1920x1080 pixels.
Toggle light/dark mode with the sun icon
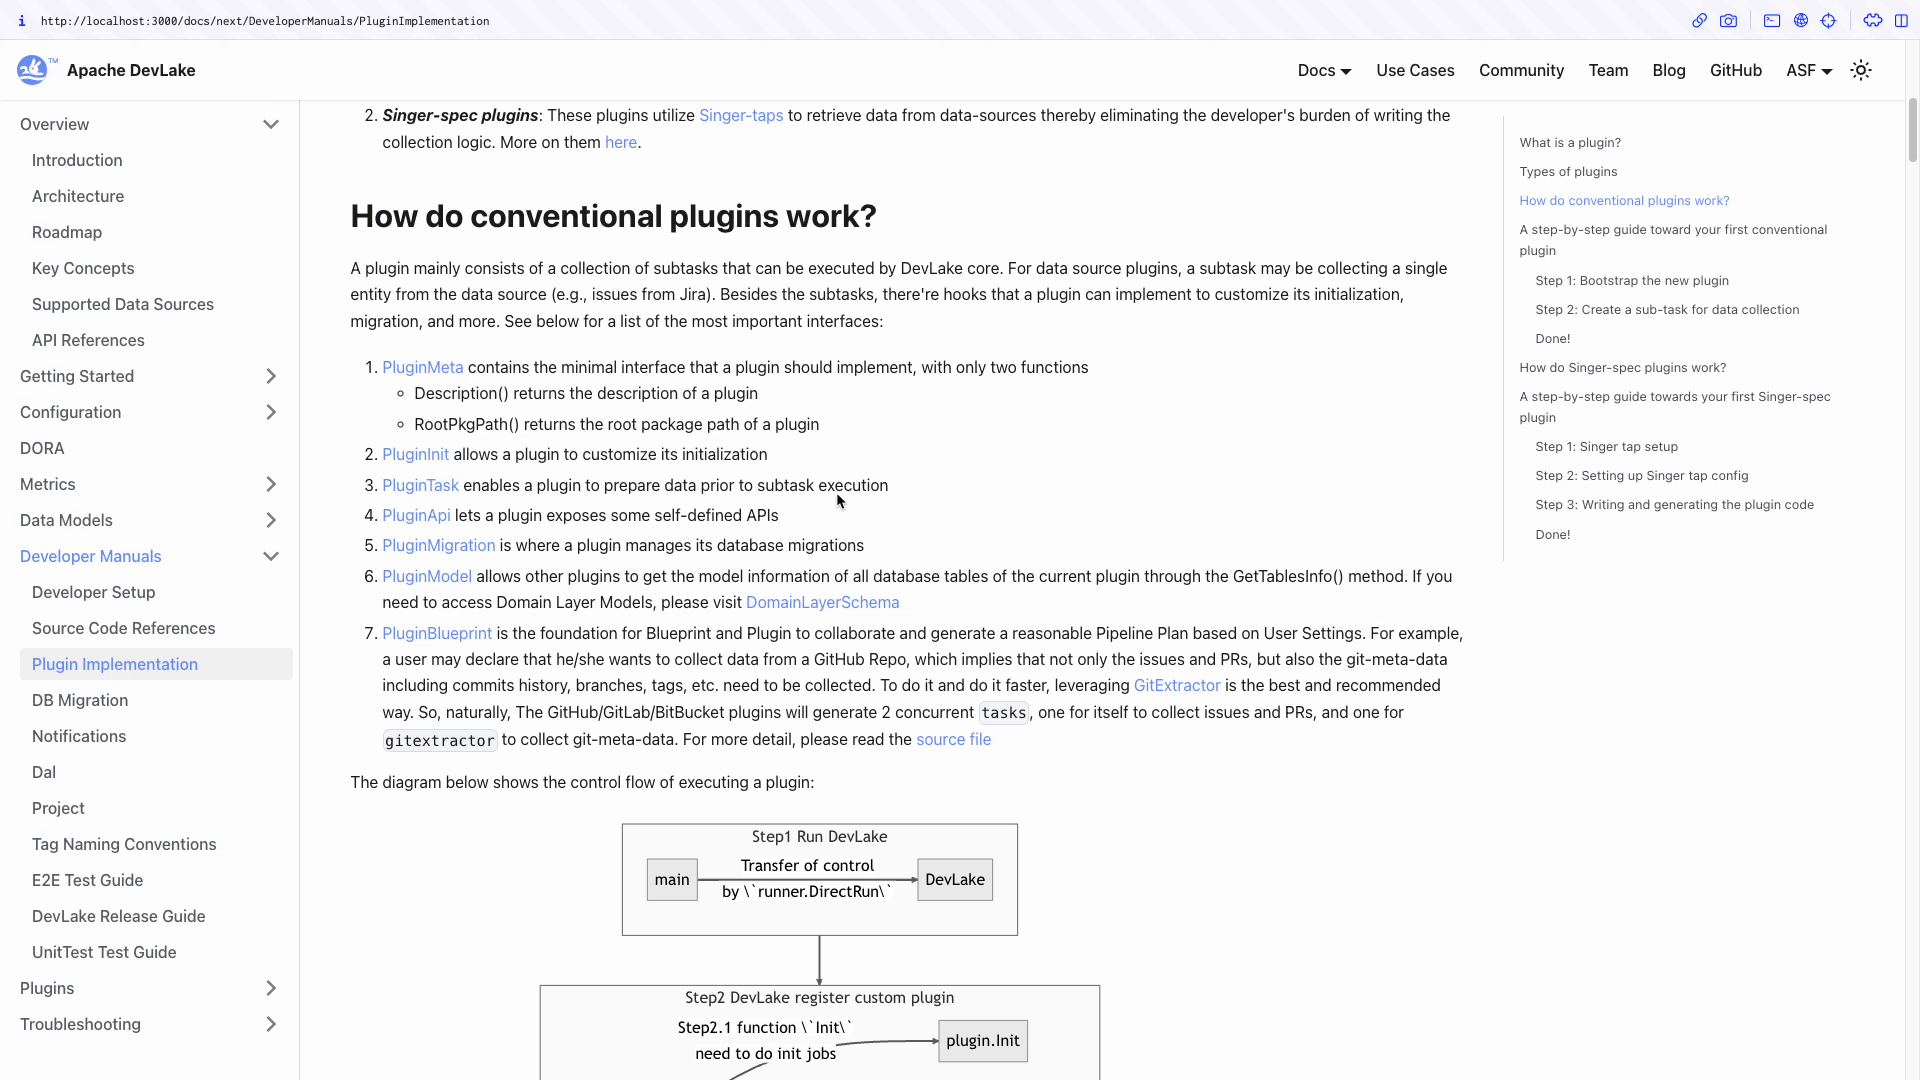(x=1861, y=70)
